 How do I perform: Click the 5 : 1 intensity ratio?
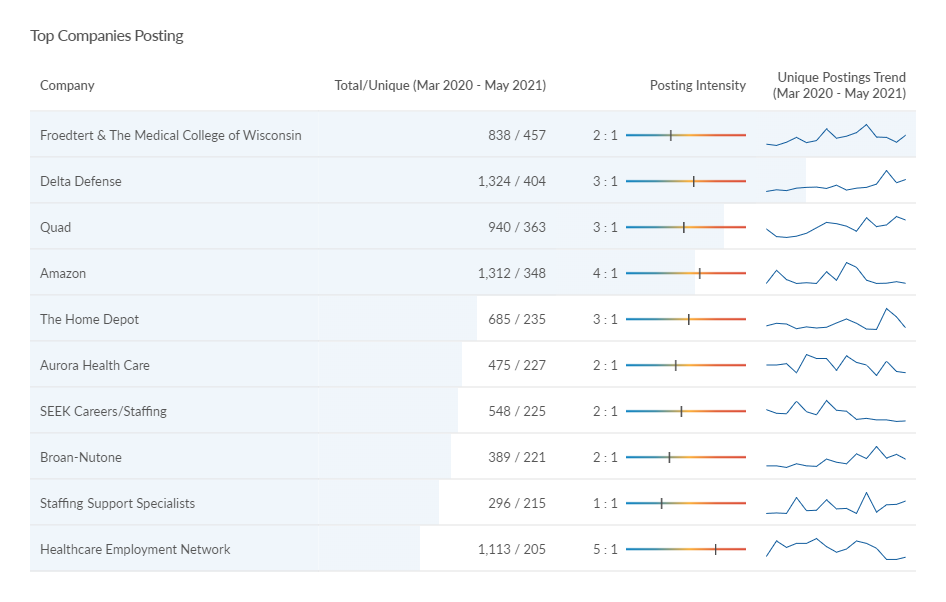(605, 549)
